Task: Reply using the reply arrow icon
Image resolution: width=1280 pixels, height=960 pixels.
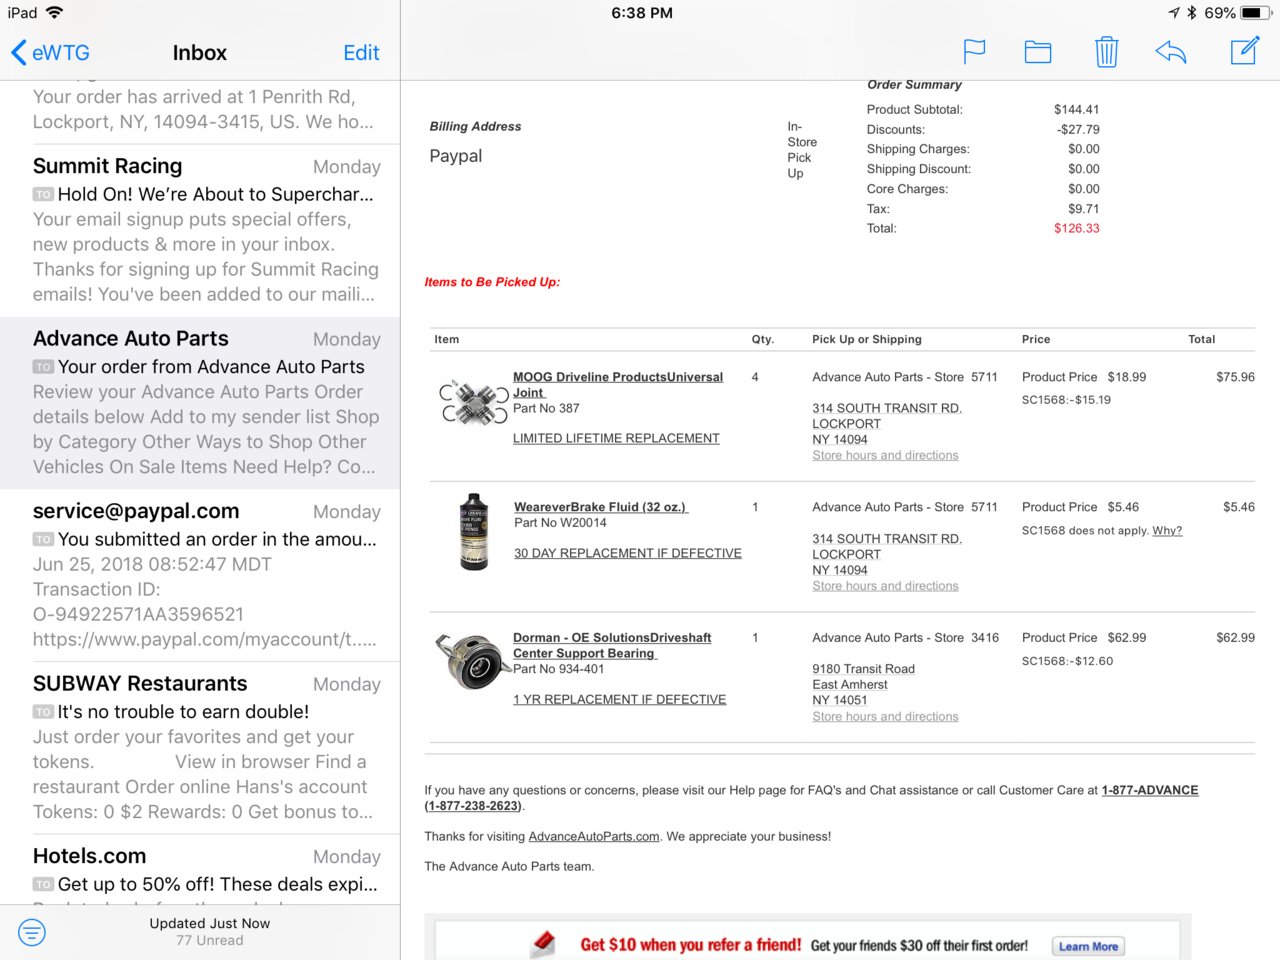Action: (x=1171, y=52)
